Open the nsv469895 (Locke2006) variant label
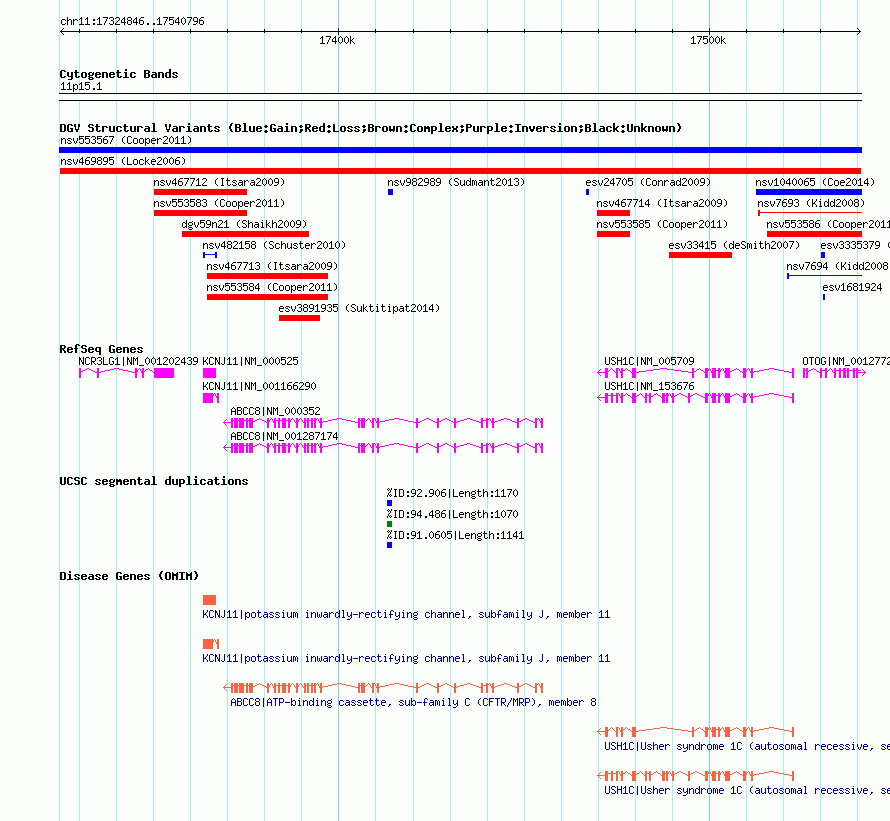Viewport: 890px width, 821px height. point(123,161)
